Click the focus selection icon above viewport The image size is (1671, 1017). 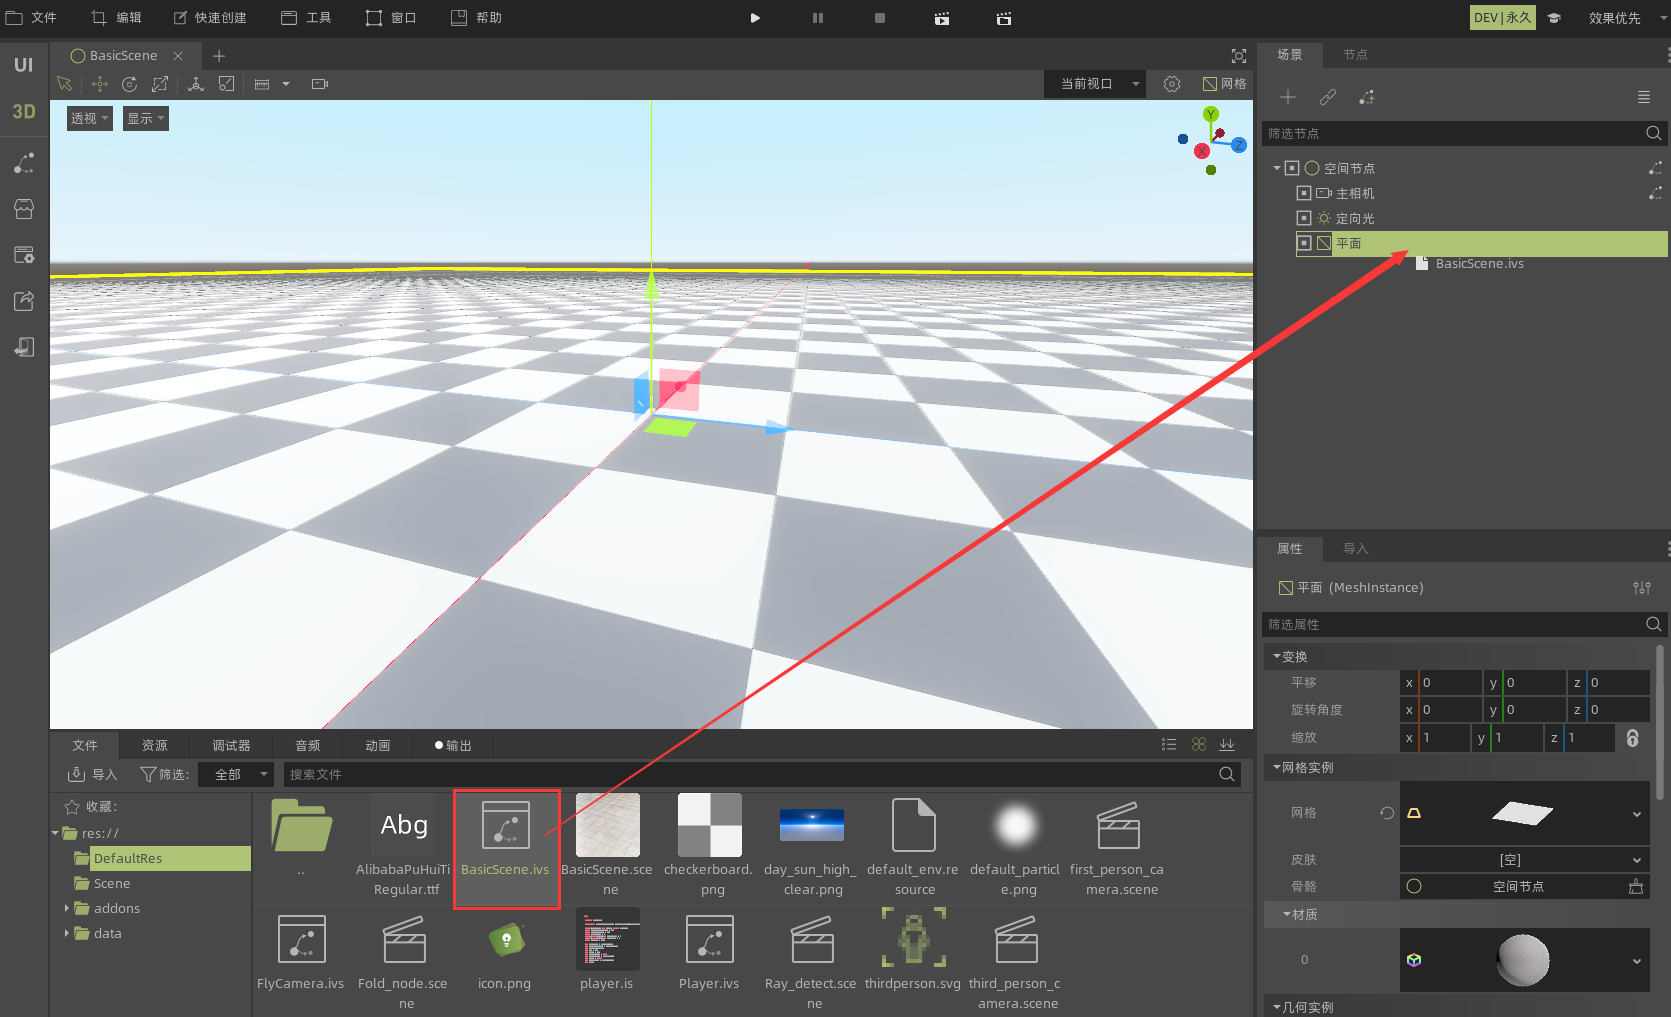[x=1238, y=56]
